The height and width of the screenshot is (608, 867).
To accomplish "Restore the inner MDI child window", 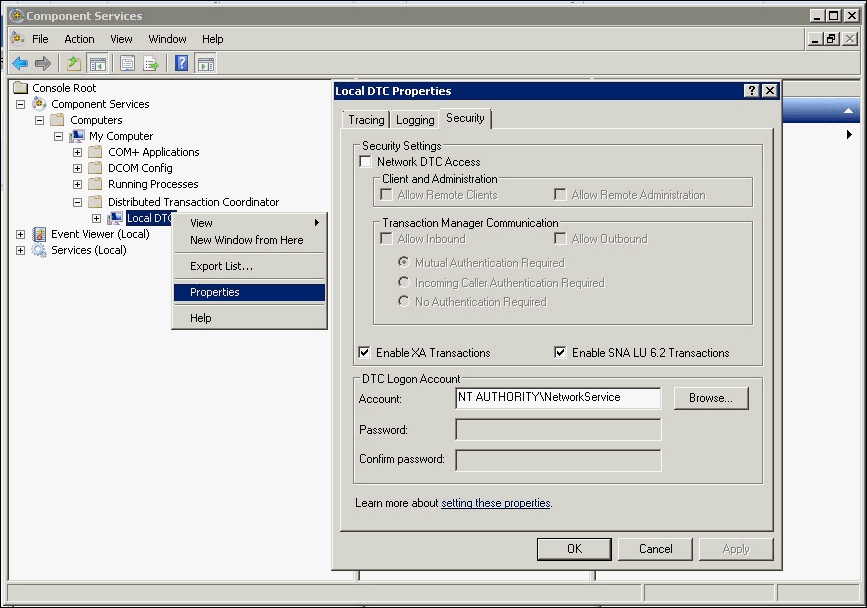I will pyautogui.click(x=831, y=39).
